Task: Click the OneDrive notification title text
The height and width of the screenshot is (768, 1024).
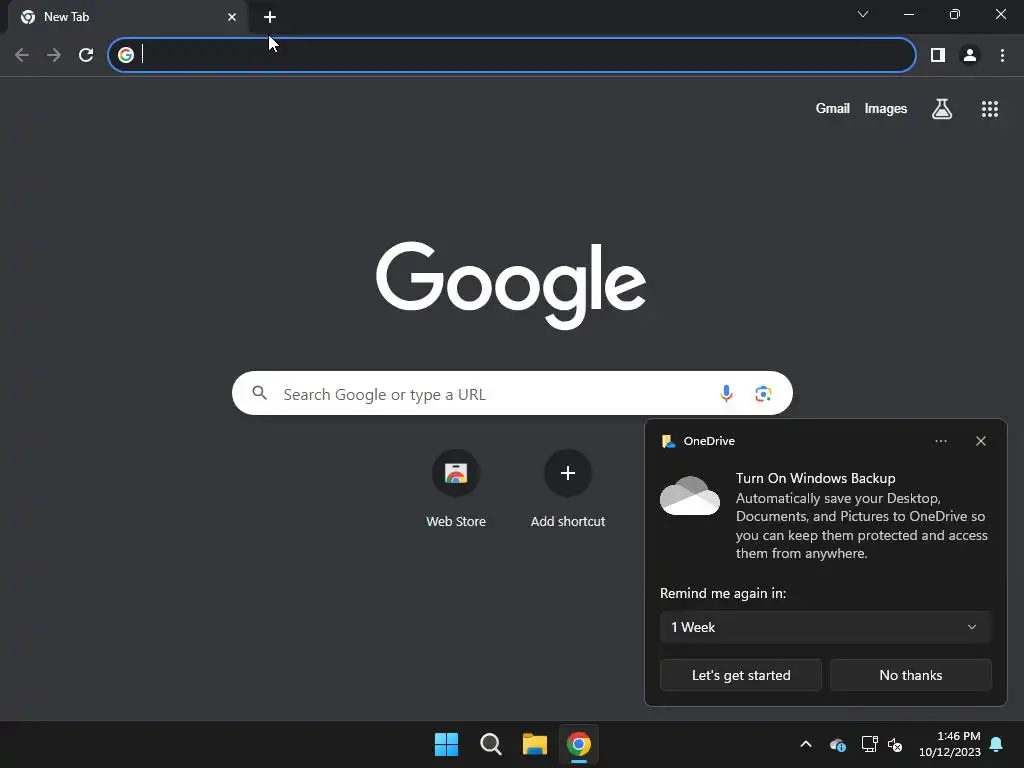Action: pyautogui.click(x=709, y=441)
